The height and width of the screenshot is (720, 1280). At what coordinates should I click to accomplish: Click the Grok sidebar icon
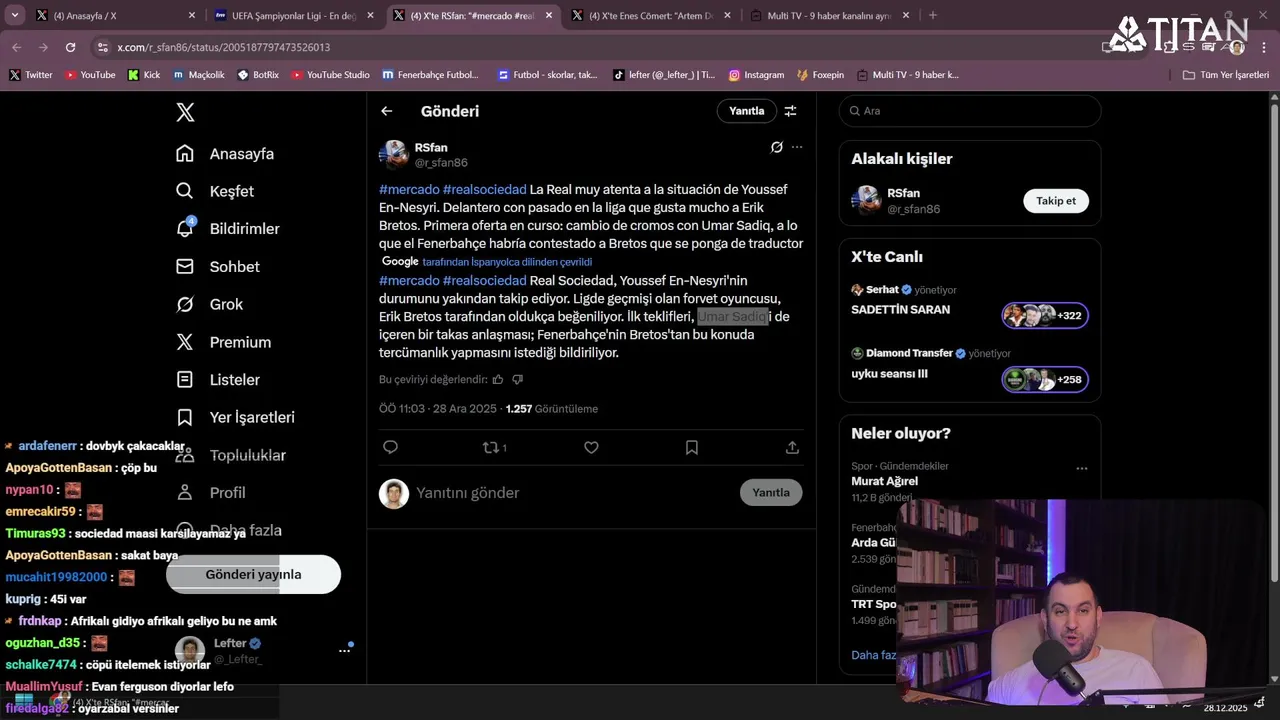point(185,304)
